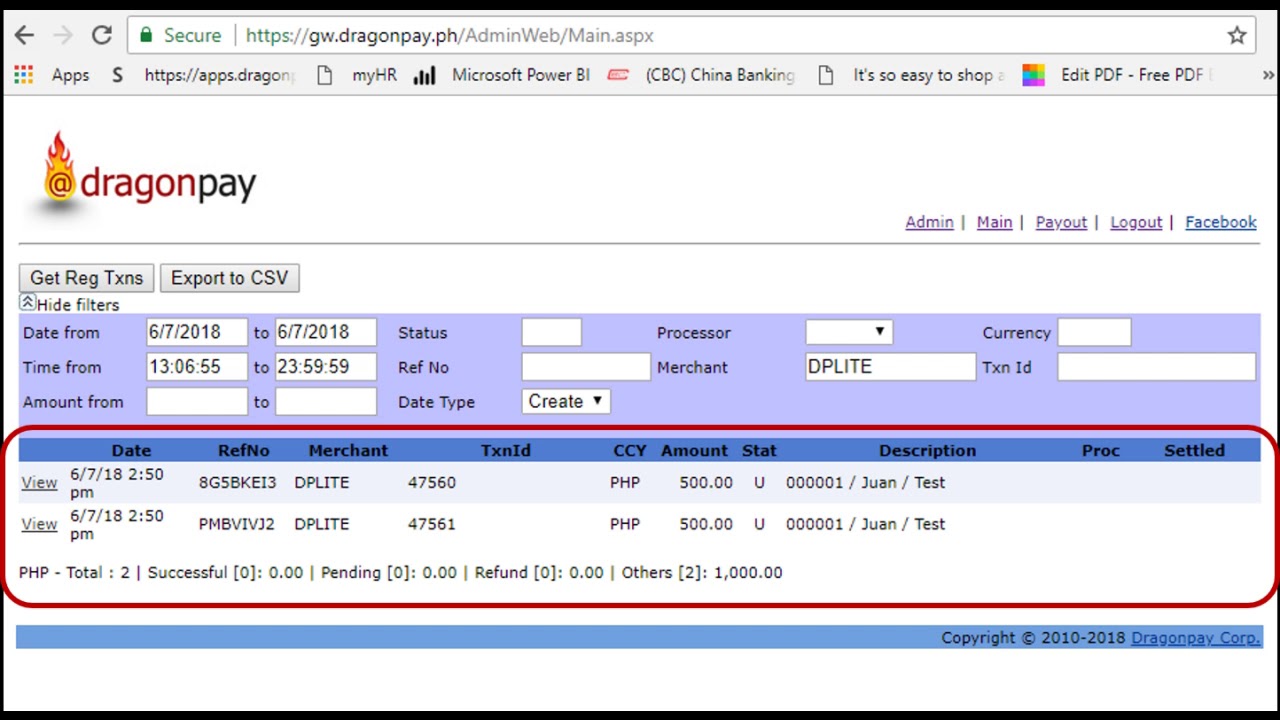Open the (CBC) China Banking bookmark
Image resolution: width=1280 pixels, height=720 pixels.
pyautogui.click(x=702, y=75)
